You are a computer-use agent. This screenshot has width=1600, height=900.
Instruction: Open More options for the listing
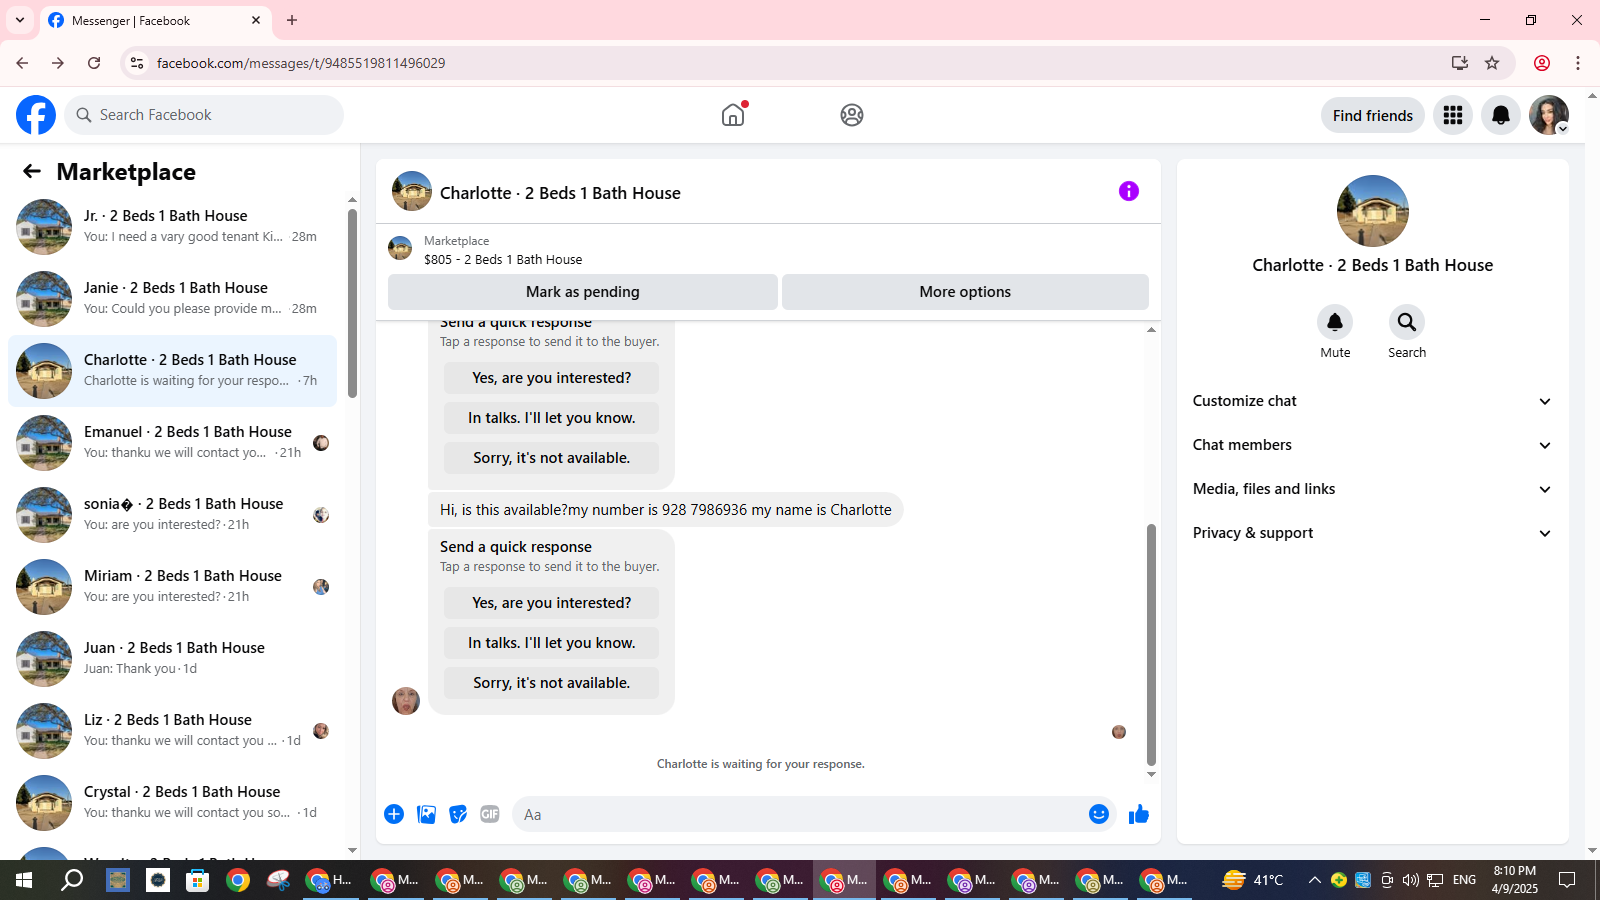965,292
